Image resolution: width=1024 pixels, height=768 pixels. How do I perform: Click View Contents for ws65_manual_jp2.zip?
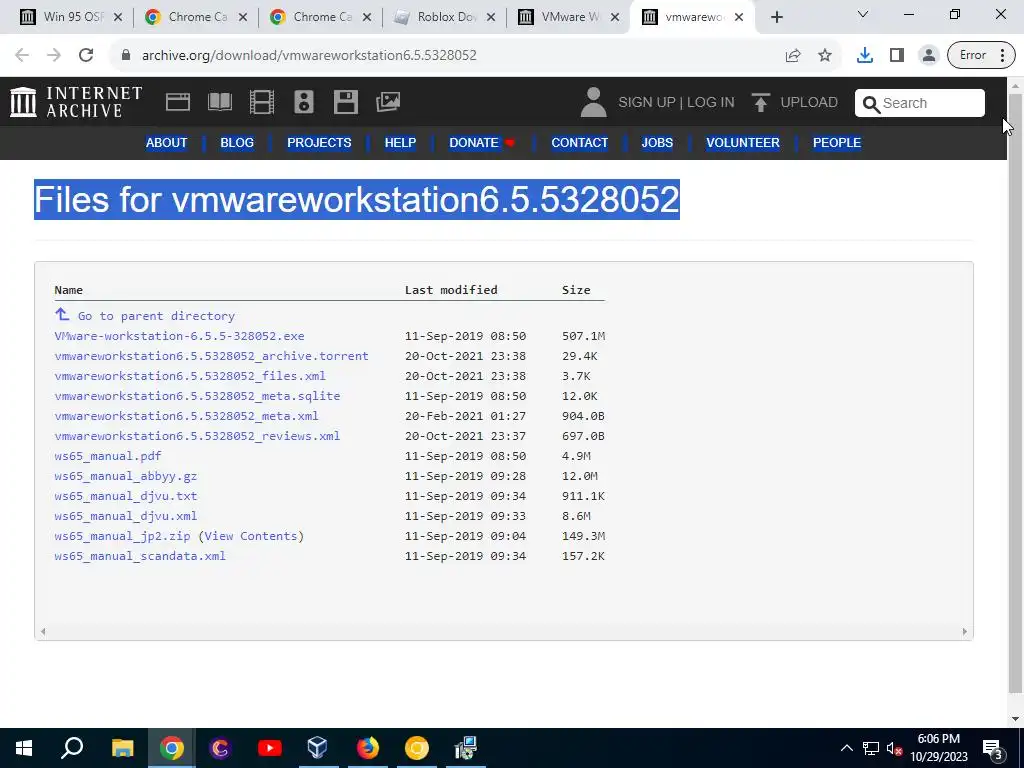251,536
